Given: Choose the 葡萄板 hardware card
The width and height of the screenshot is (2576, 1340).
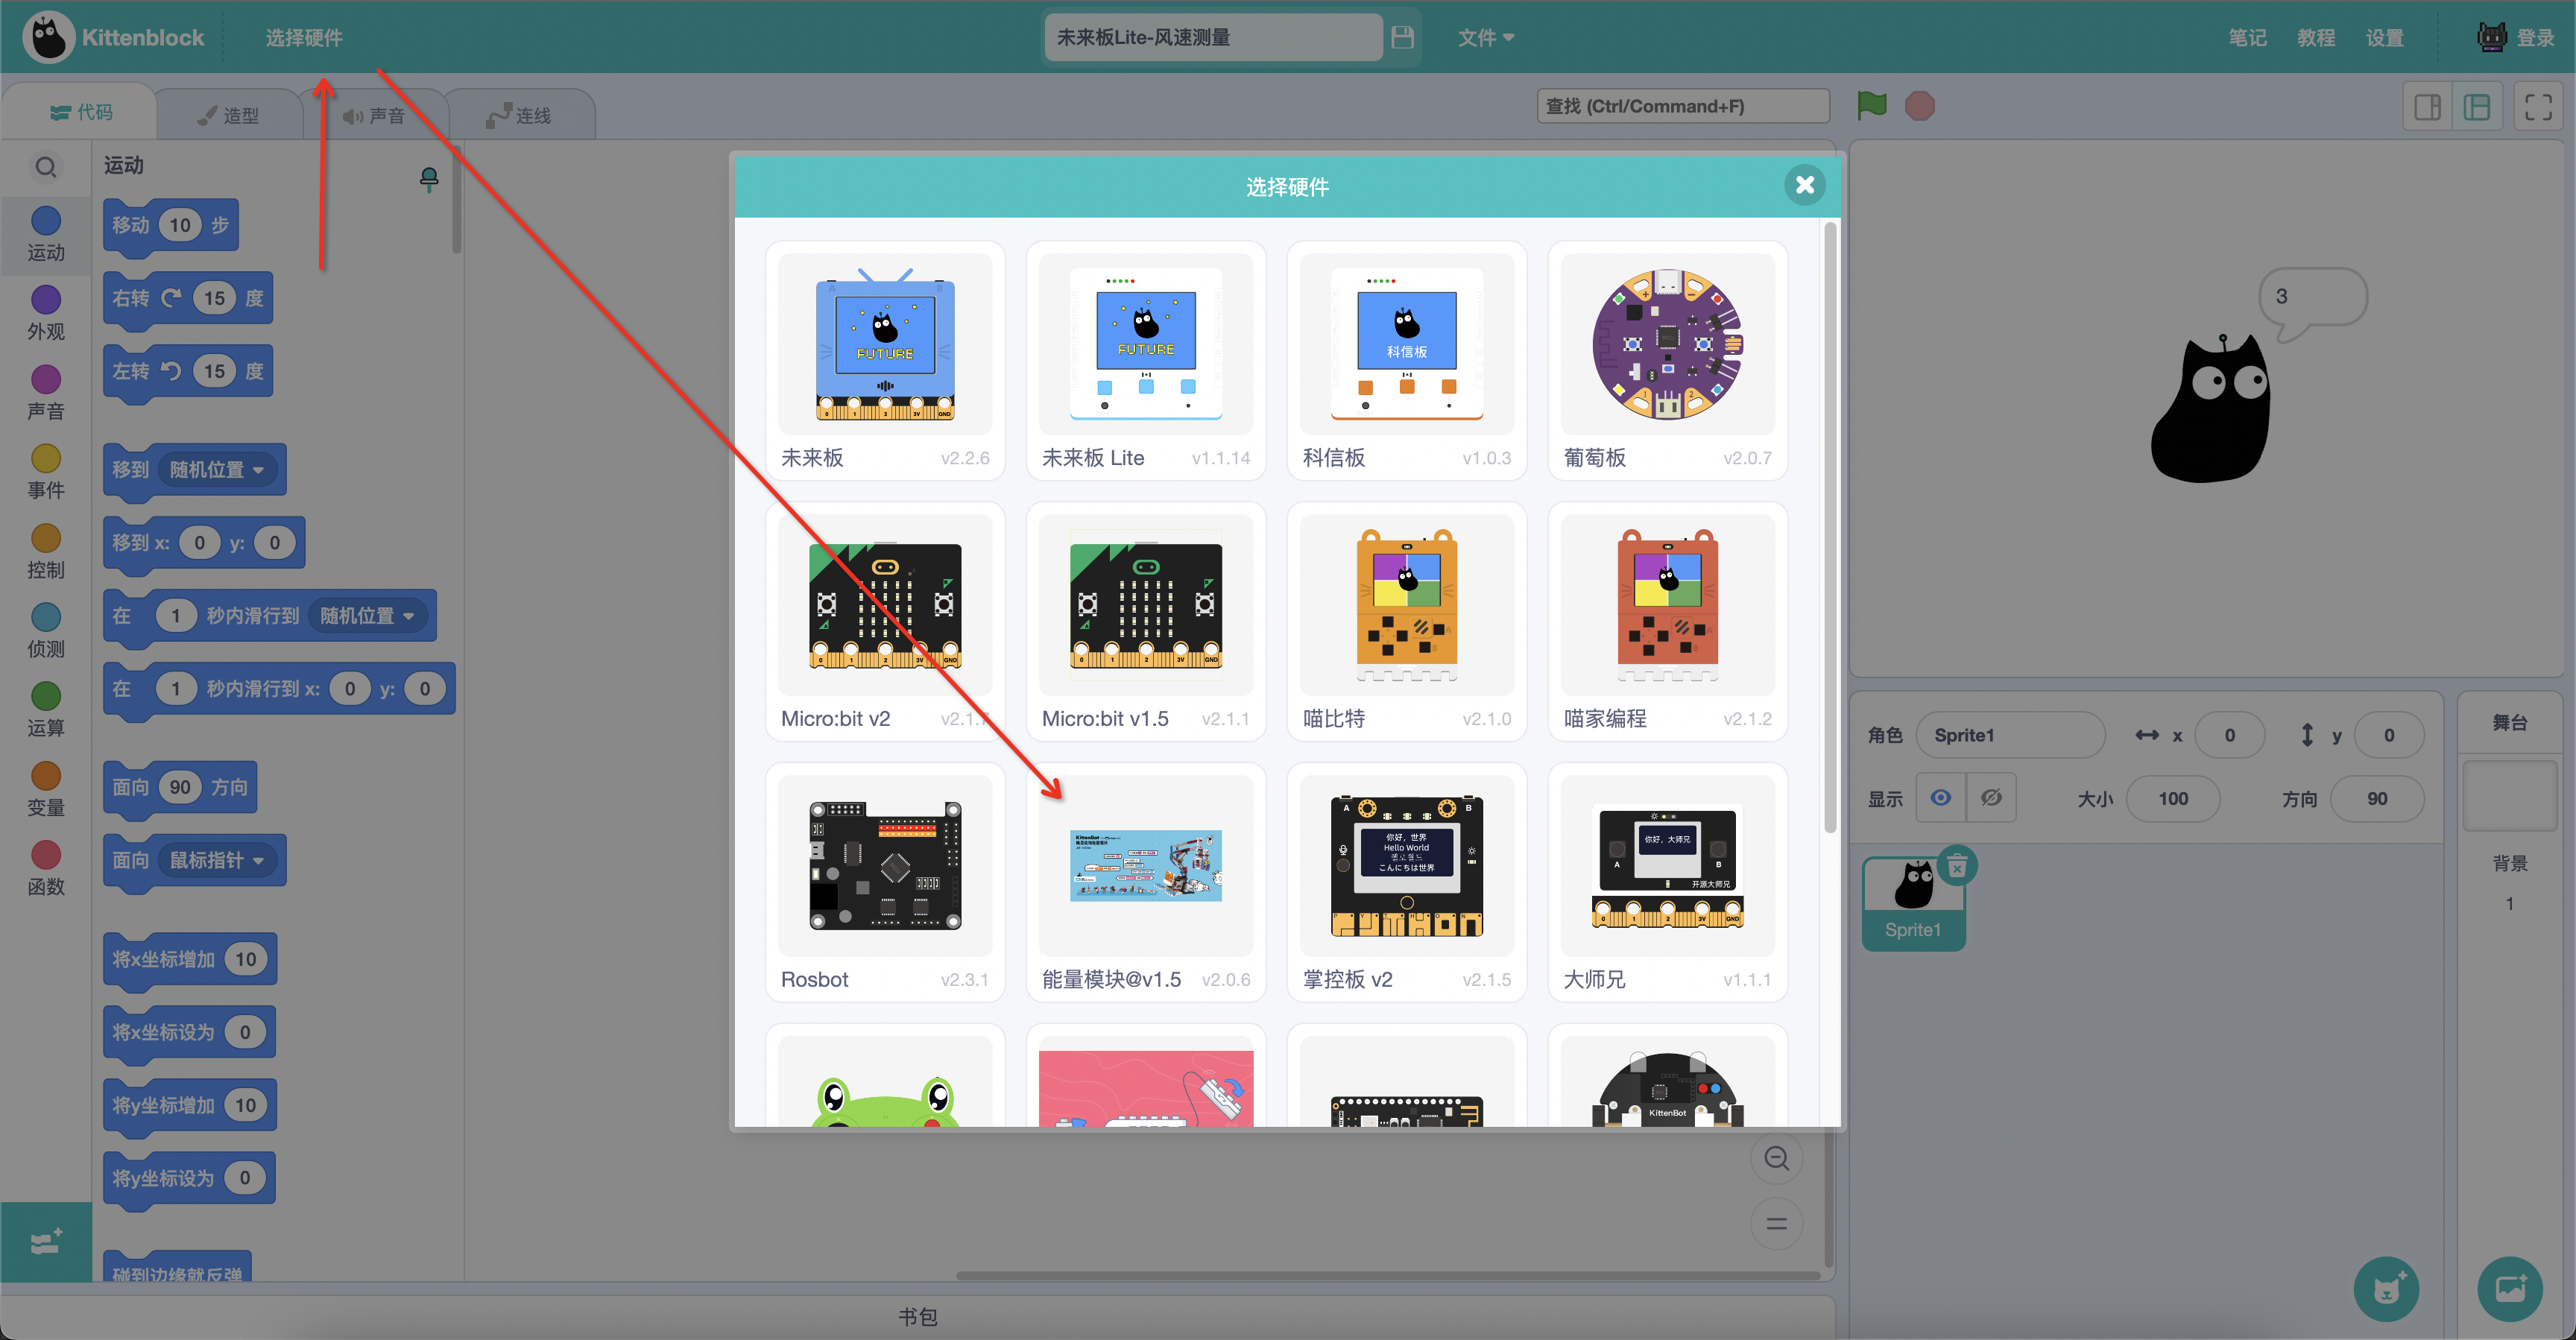Looking at the screenshot, I should (1667, 360).
